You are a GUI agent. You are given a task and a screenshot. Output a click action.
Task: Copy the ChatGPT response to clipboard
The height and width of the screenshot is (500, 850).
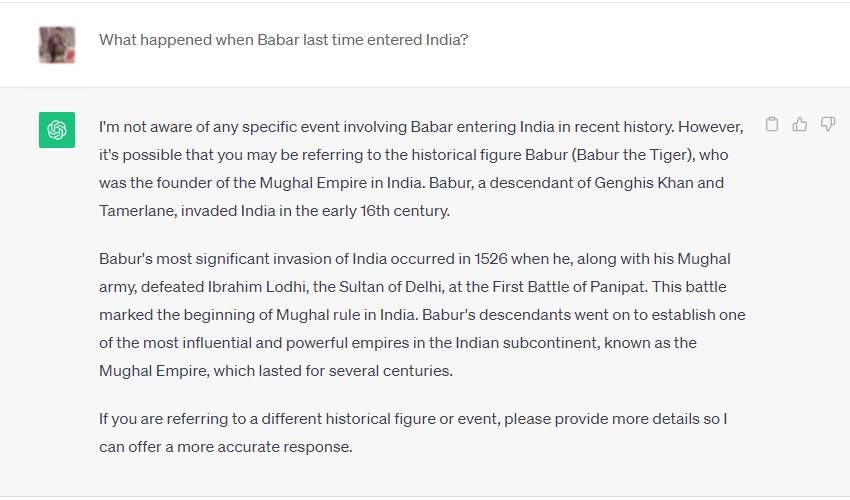click(x=772, y=125)
